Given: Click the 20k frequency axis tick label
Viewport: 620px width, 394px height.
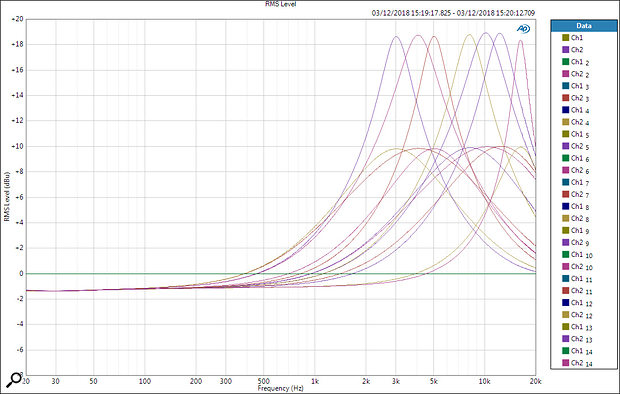Looking at the screenshot, I should 535,382.
